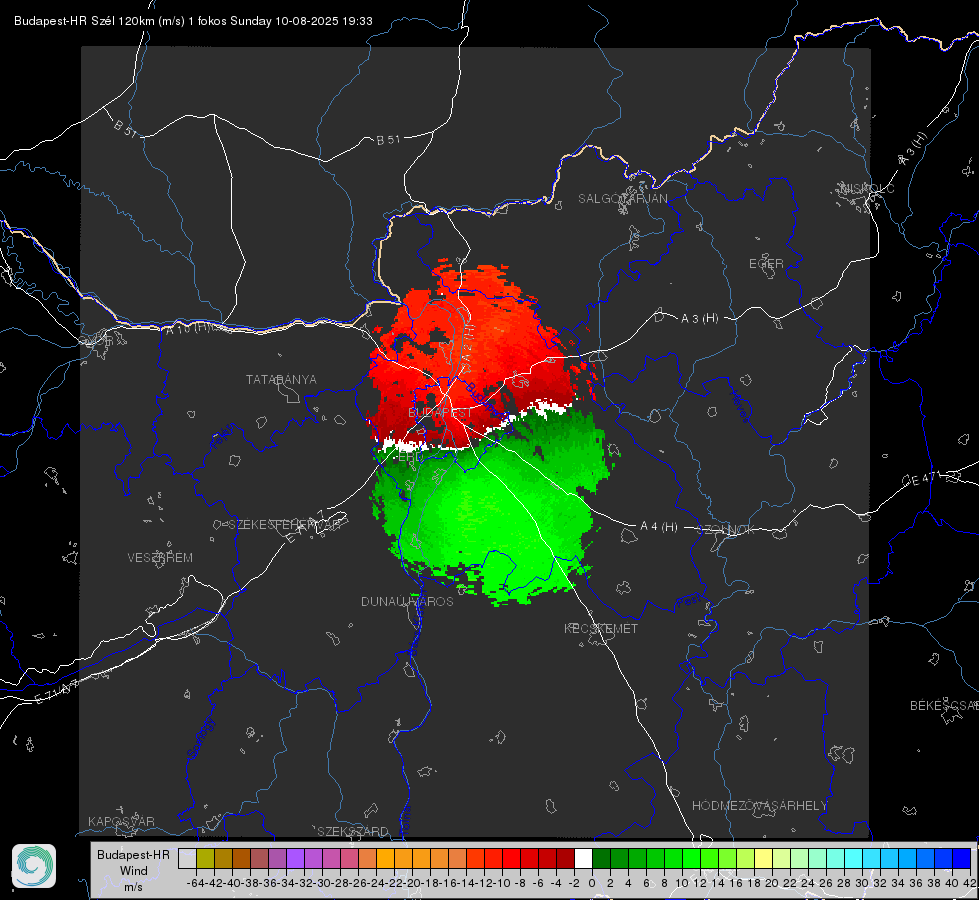The image size is (979, 900).
Task: Click the EGER city label
Action: point(766,264)
